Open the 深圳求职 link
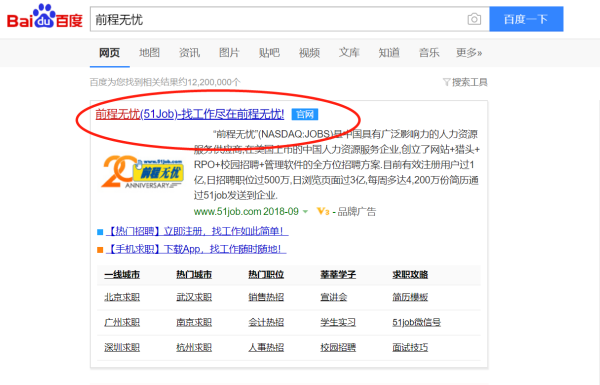 pos(122,347)
